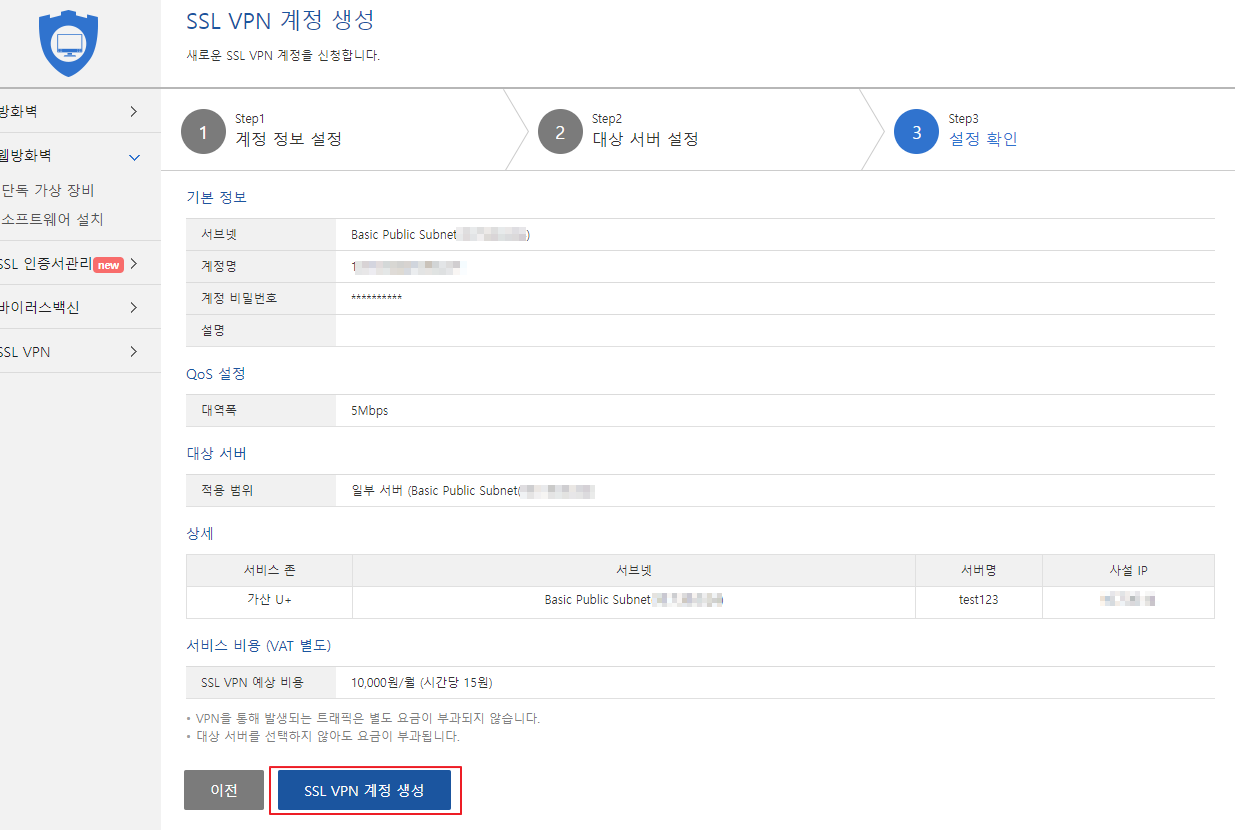Open 소프트웨어 설치 submenu item
The width and height of the screenshot is (1255, 830).
(x=52, y=219)
